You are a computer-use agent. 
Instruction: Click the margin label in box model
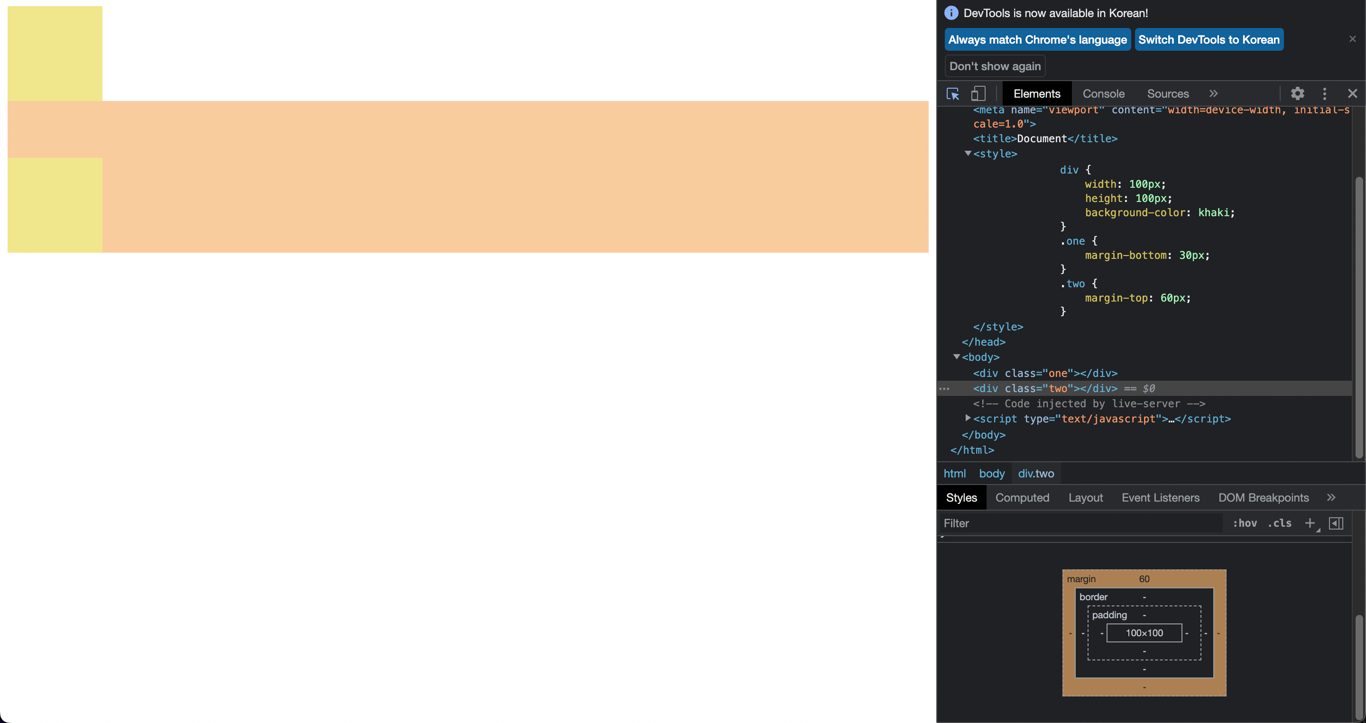[x=1081, y=579]
